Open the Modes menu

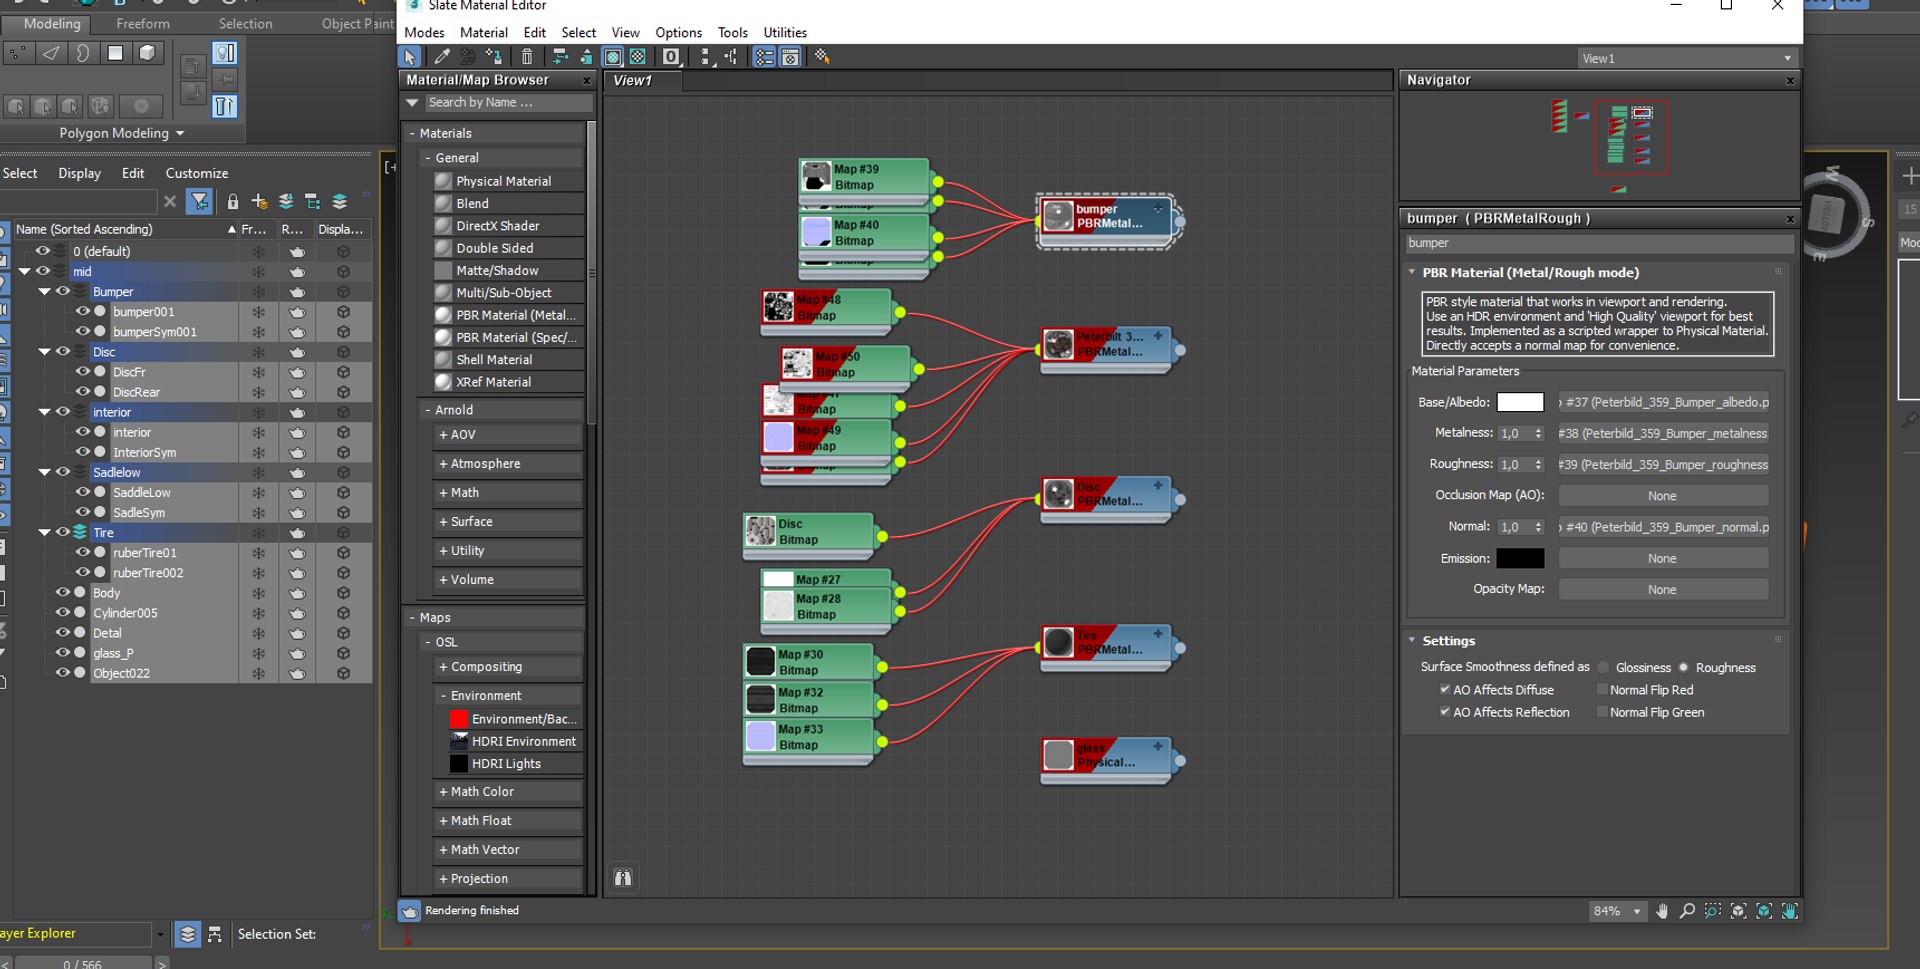click(424, 32)
